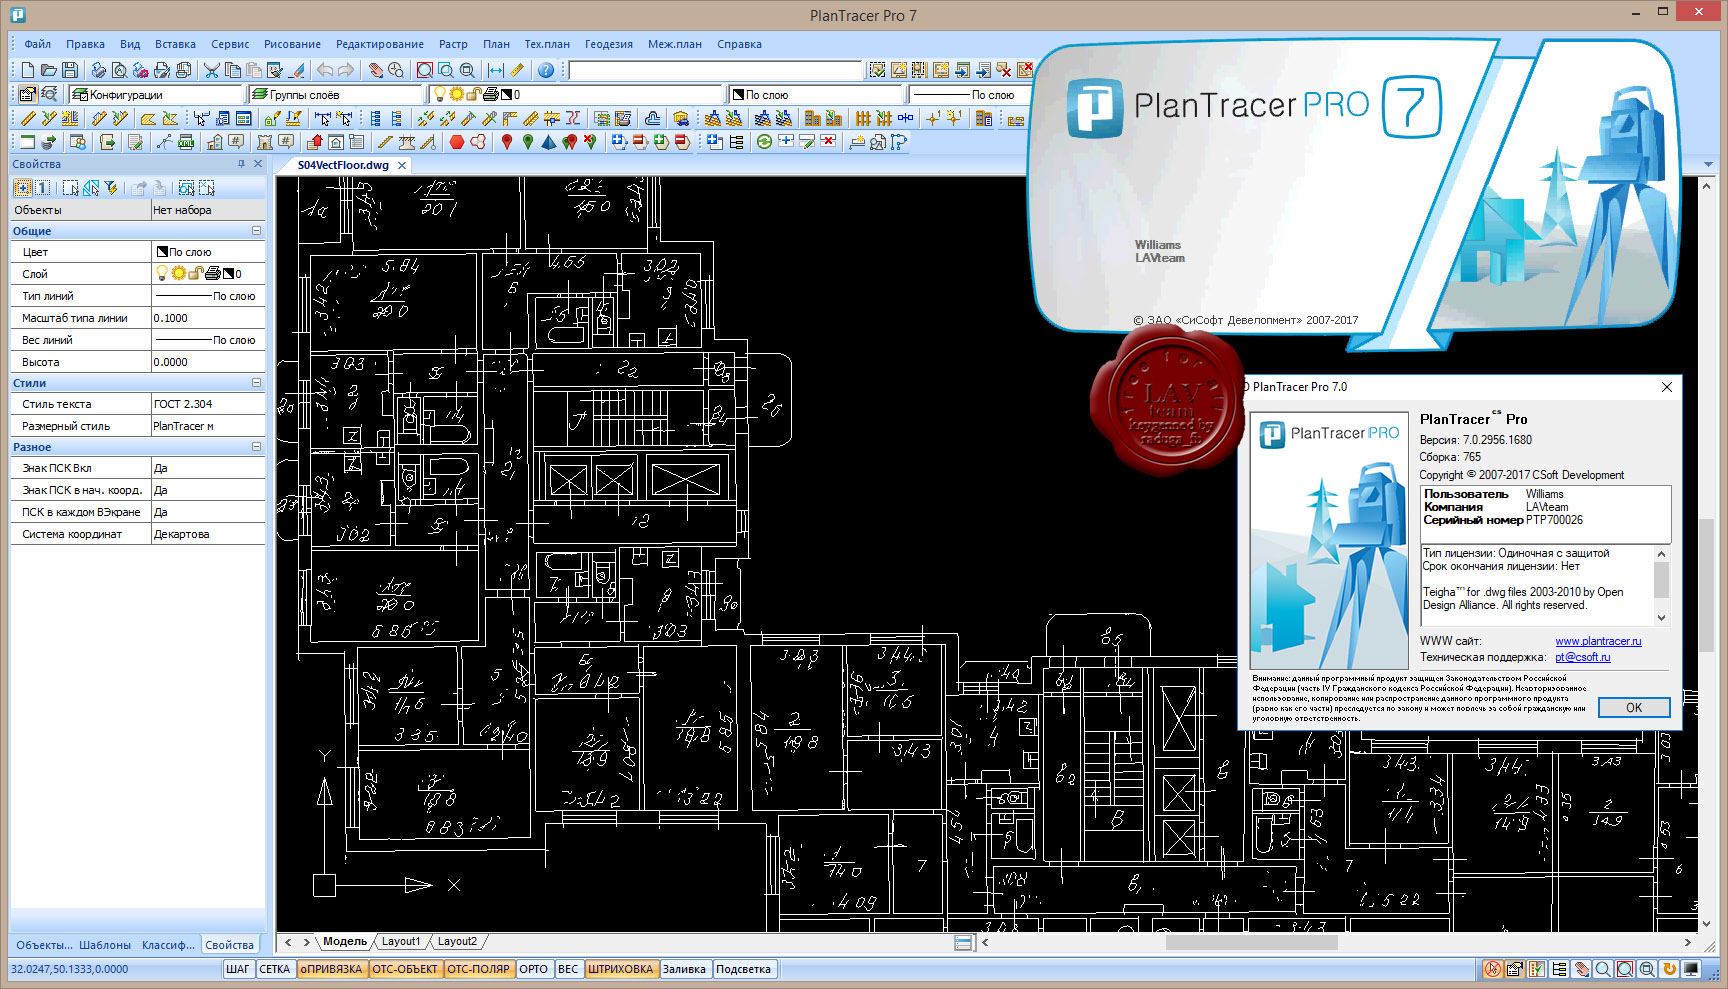The image size is (1728, 989).
Task: Open Print Preview icon
Action: pos(119,70)
